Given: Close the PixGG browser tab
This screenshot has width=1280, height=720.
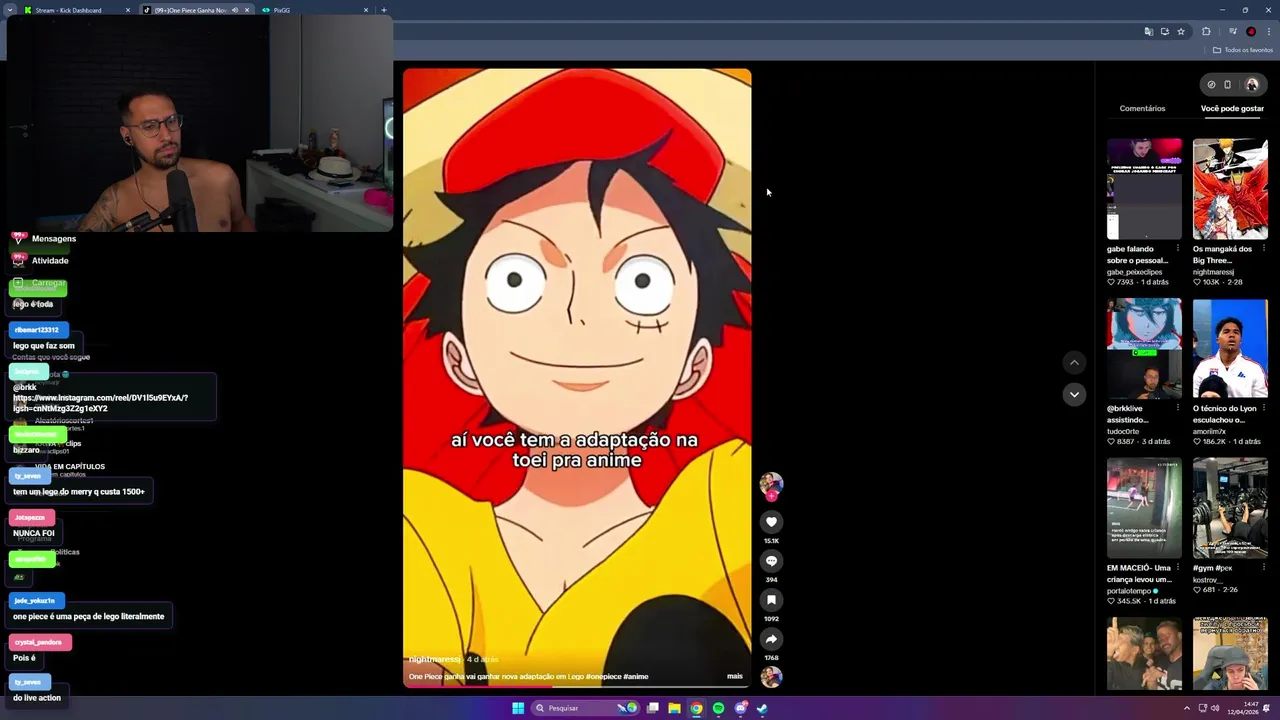Looking at the screenshot, I should point(366,10).
